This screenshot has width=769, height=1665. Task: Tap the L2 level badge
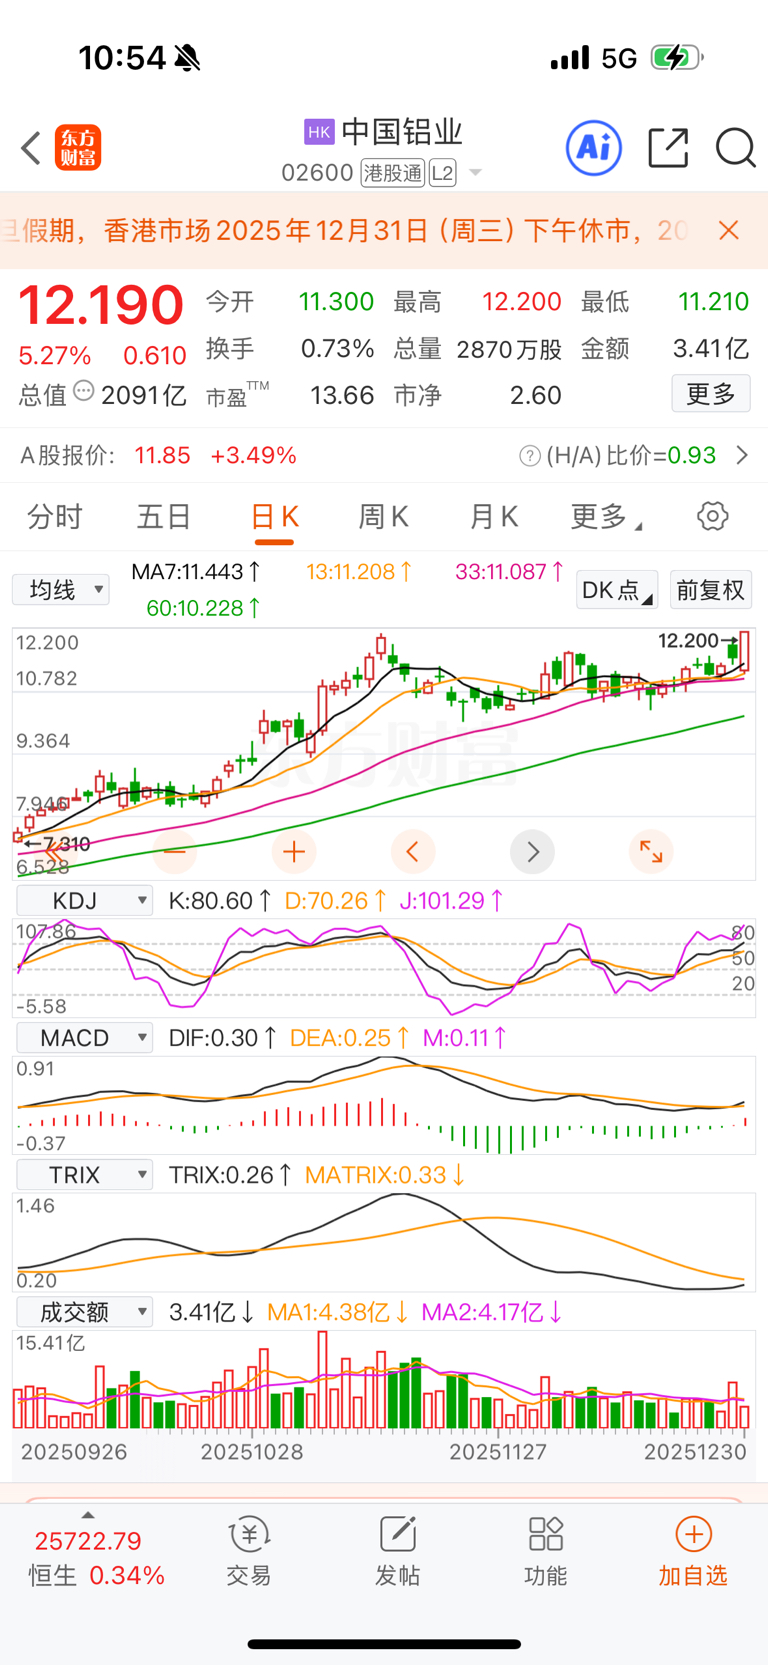coord(443,173)
